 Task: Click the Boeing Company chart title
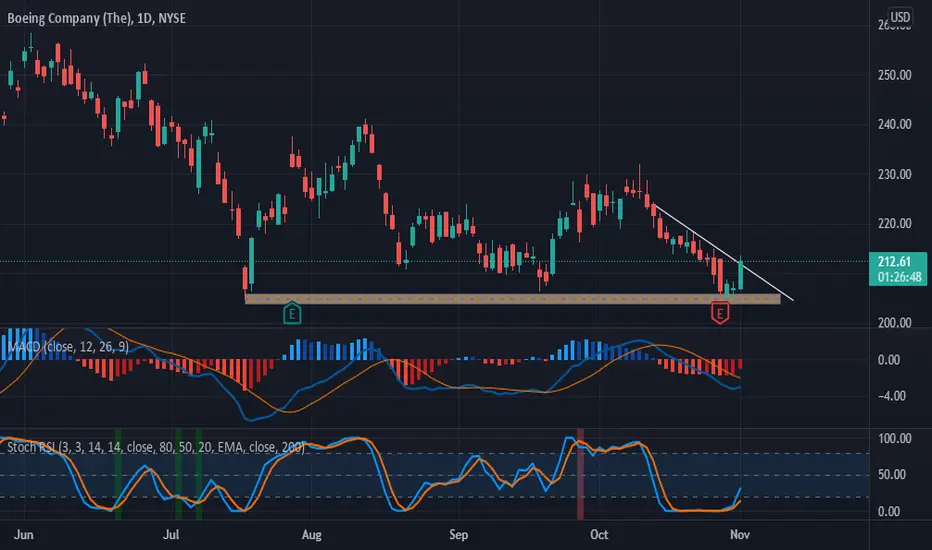click(x=96, y=18)
